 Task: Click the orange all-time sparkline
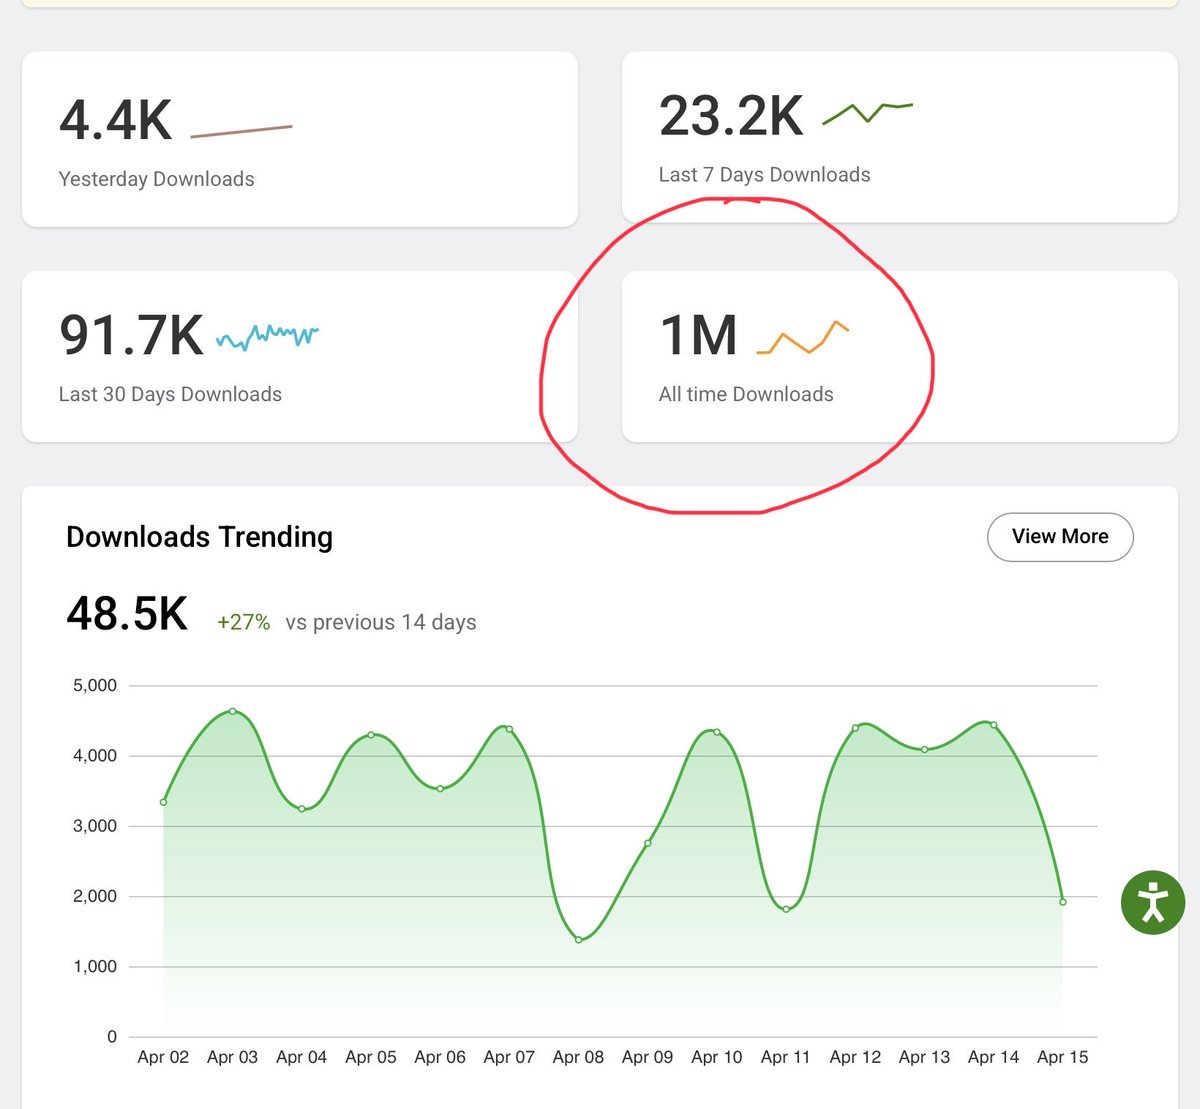tap(802, 337)
